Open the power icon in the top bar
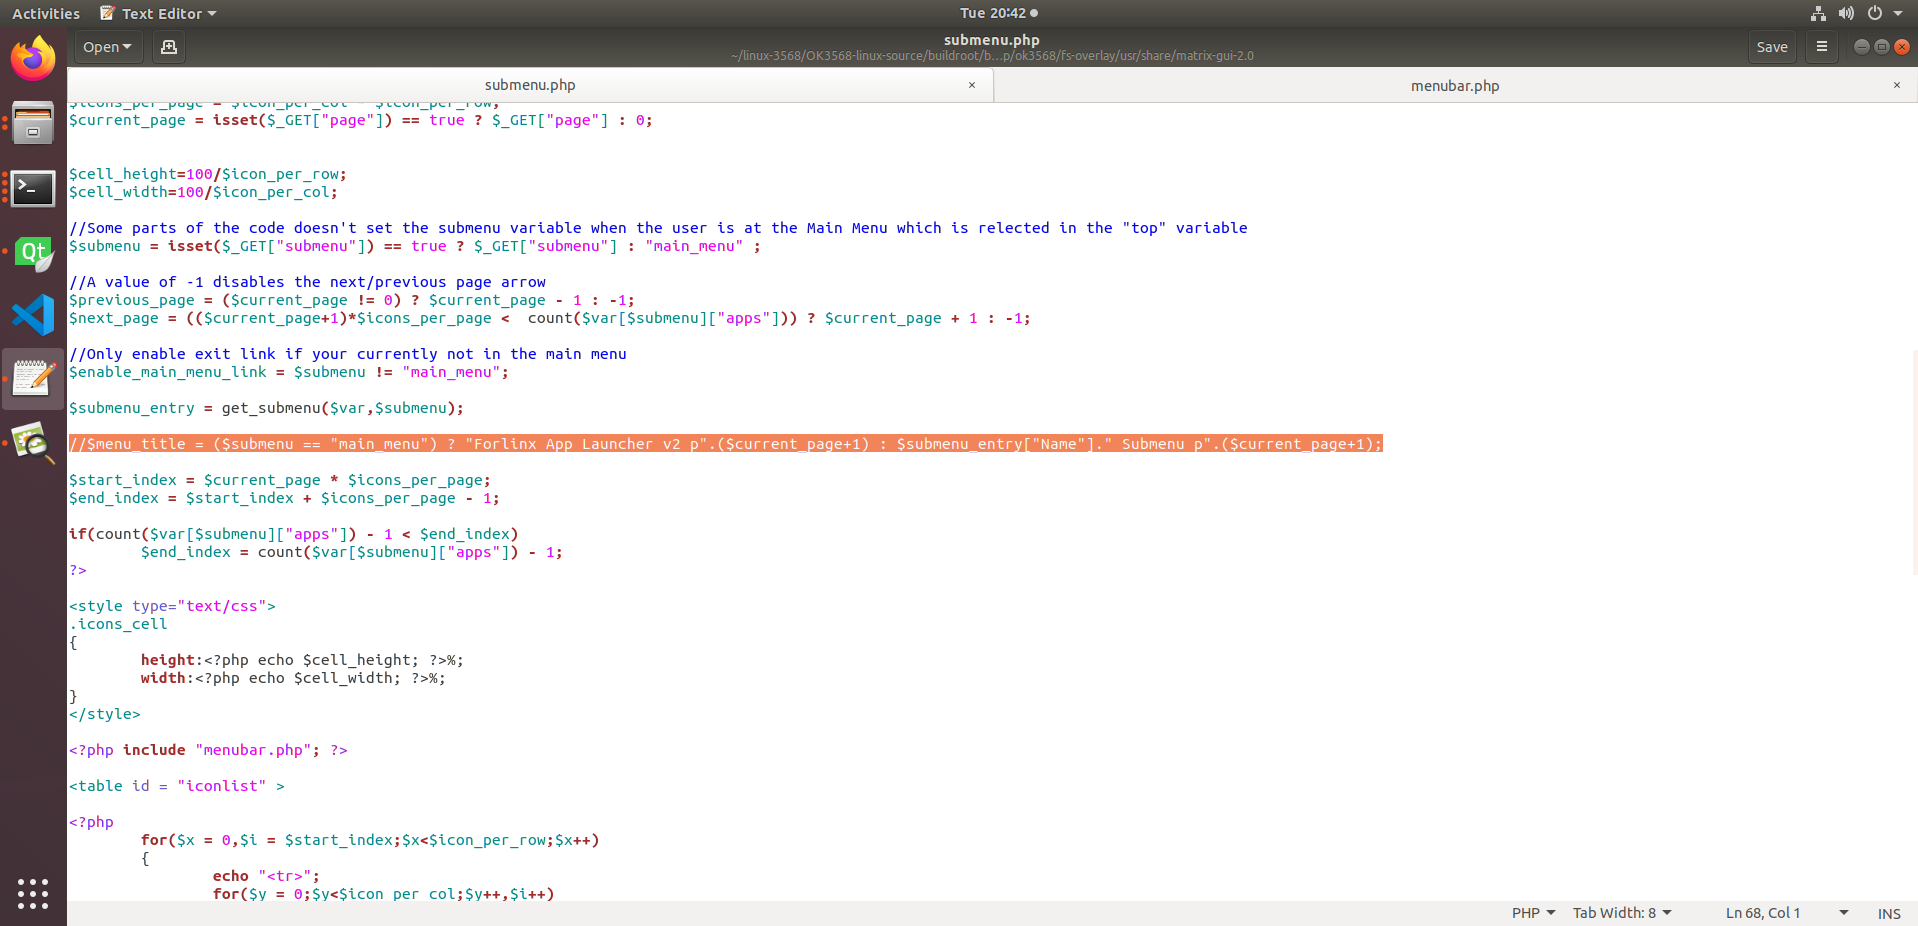Viewport: 1918px width, 926px height. point(1875,13)
